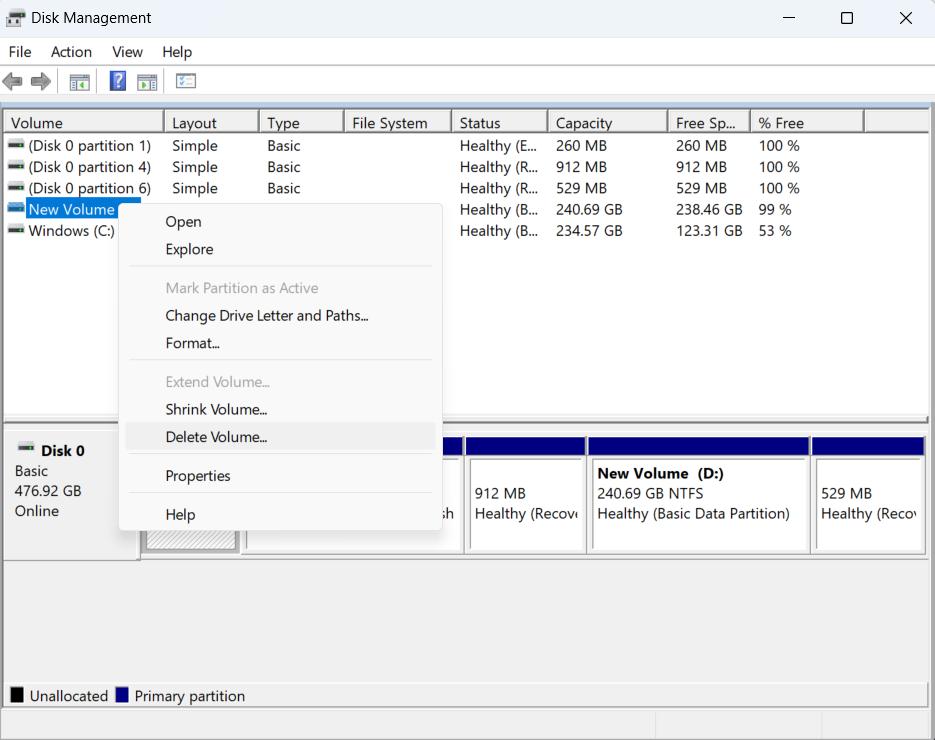
Task: Click the drive icon beside Disk 0 partition 4
Action: click(16, 166)
